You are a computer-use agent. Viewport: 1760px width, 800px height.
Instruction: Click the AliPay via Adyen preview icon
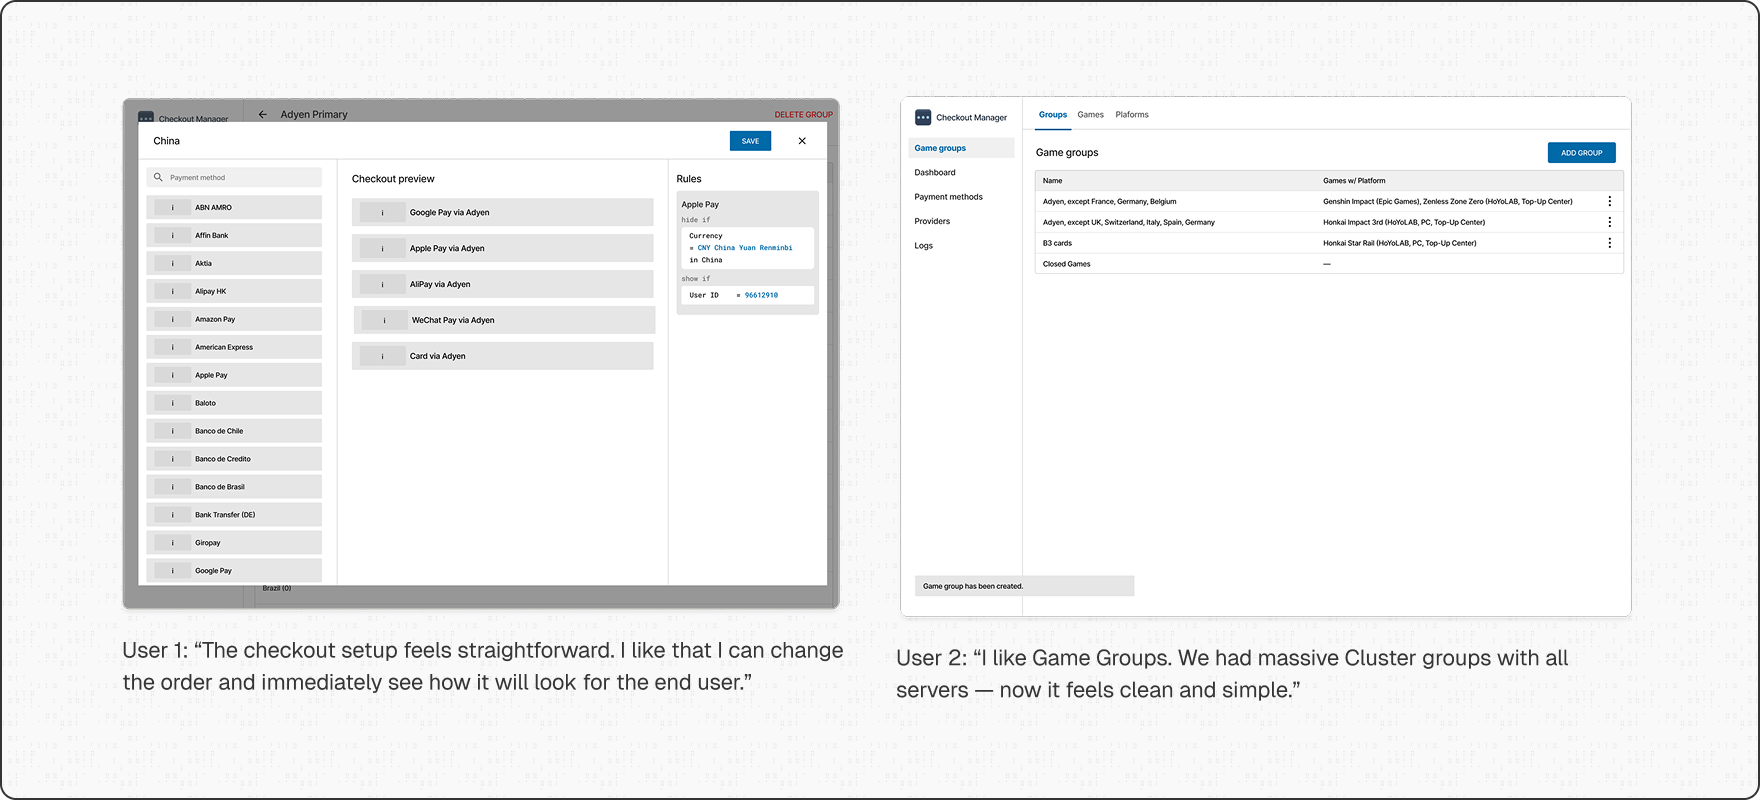pos(382,284)
